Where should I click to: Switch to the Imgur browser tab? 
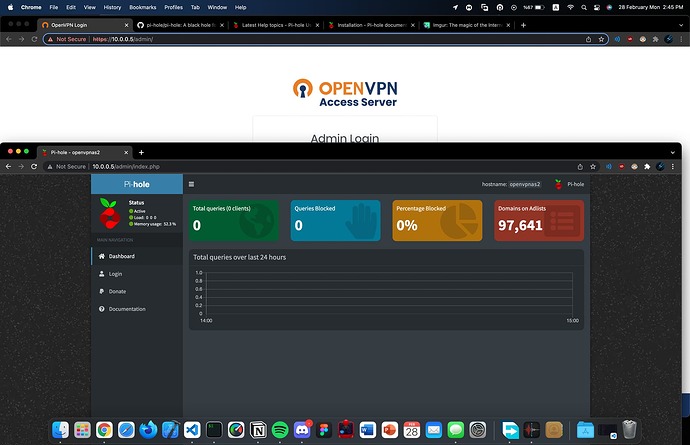466,25
